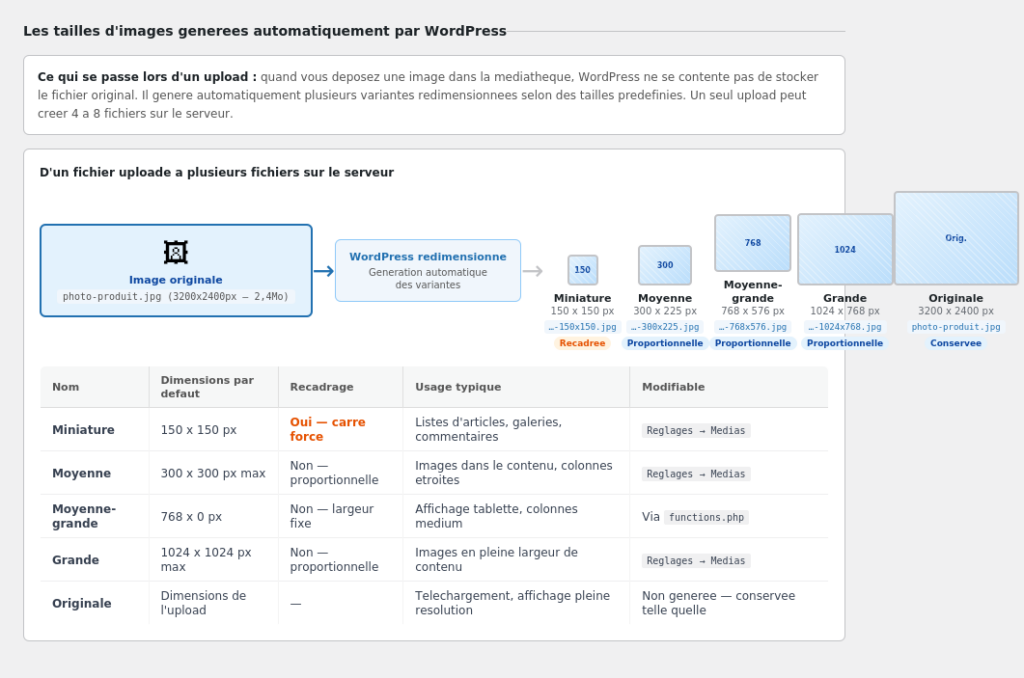Viewport: 1024px width, 678px height.
Task: Click the Moyenne row name in table
Action: click(81, 473)
